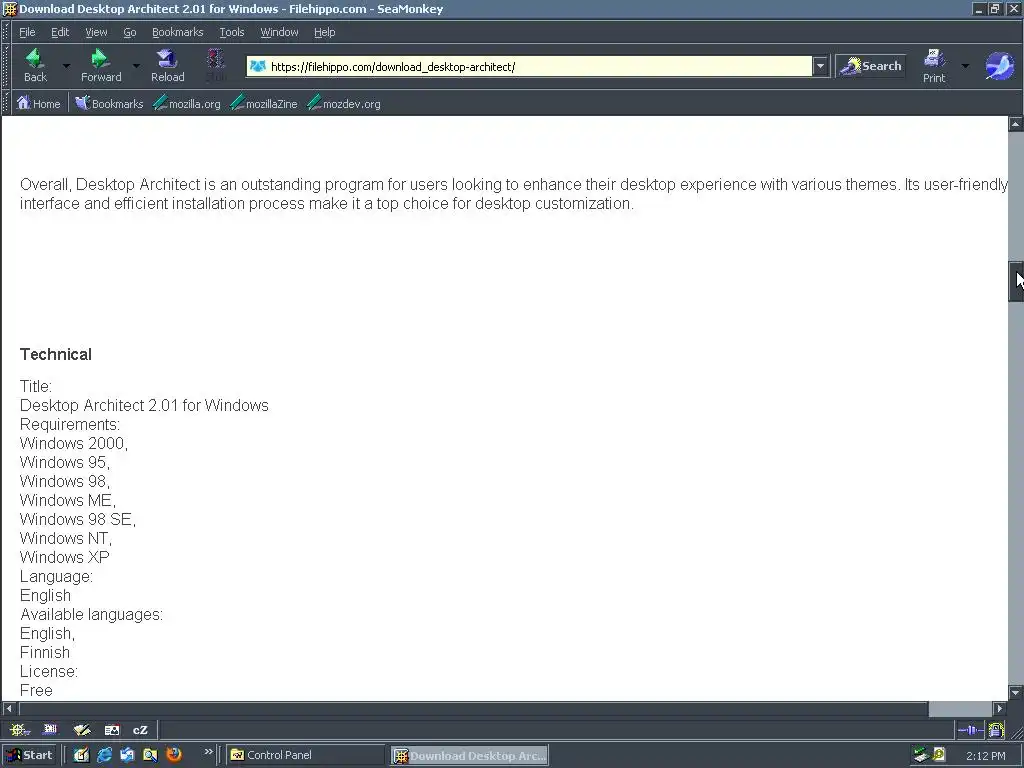
Task: Open the magnifier quick launch icon
Action: [150, 755]
